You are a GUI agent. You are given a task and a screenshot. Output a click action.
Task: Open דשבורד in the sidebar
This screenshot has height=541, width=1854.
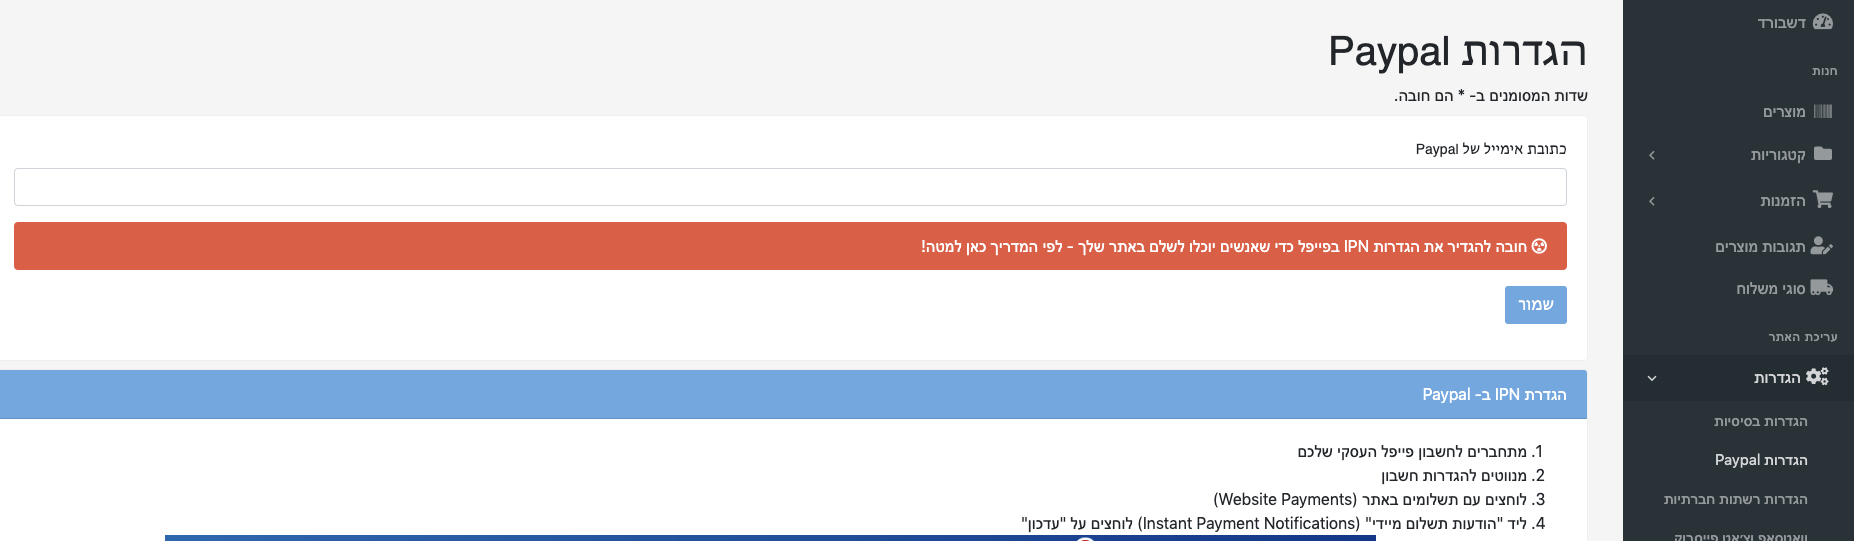click(1782, 23)
